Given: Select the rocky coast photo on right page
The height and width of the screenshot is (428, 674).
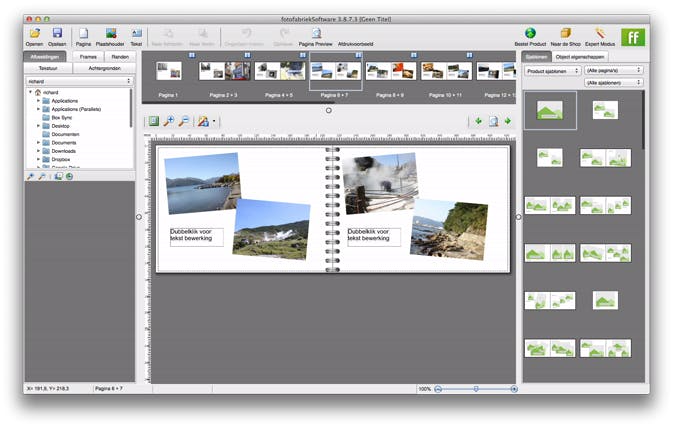Looking at the screenshot, I should tap(449, 229).
